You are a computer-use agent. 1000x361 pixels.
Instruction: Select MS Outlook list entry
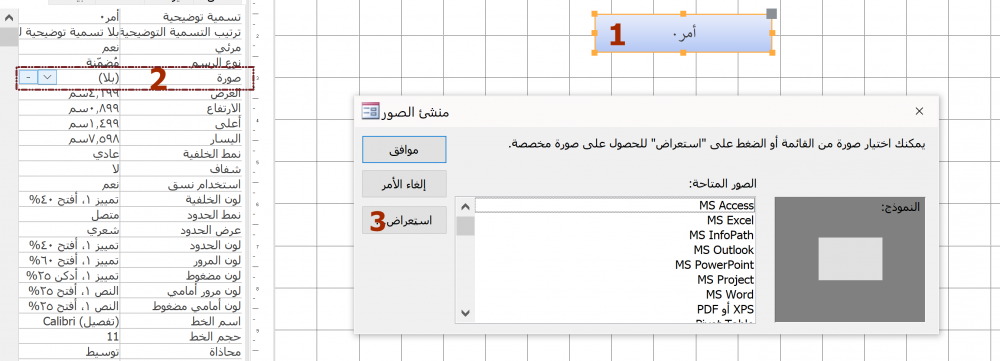tap(723, 250)
